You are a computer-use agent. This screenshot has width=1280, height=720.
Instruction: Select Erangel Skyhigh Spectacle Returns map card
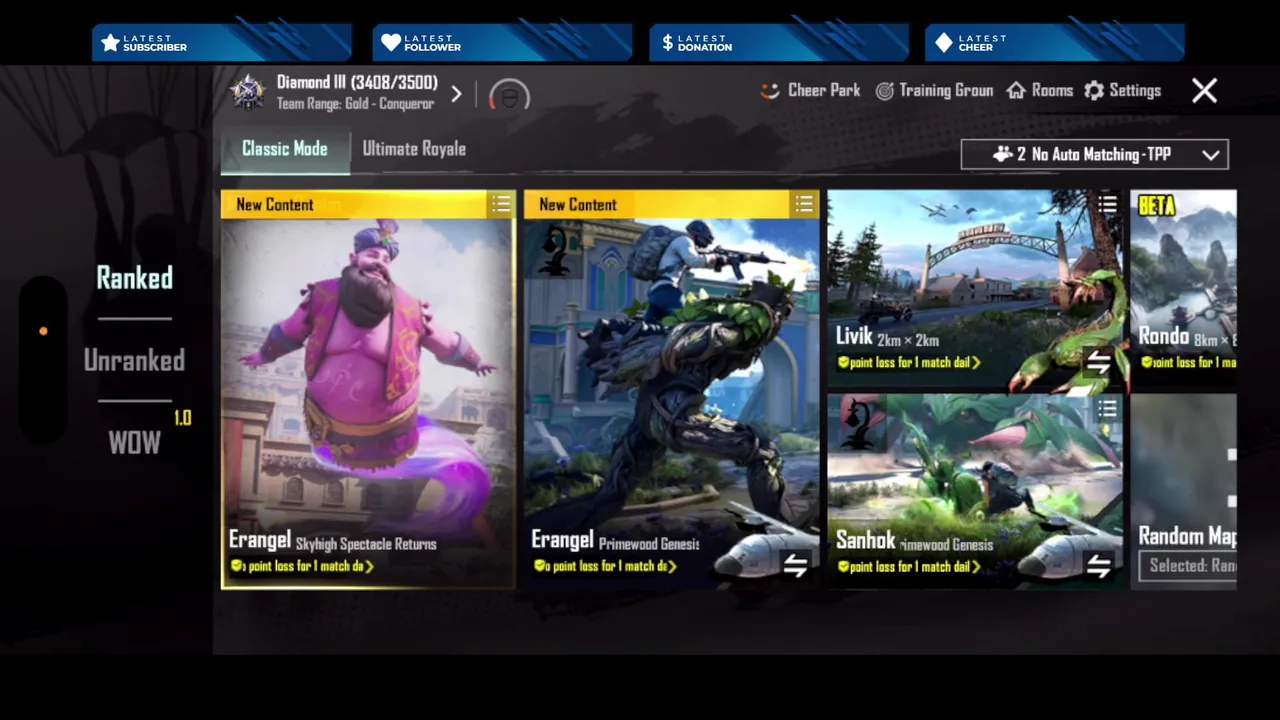[368, 389]
